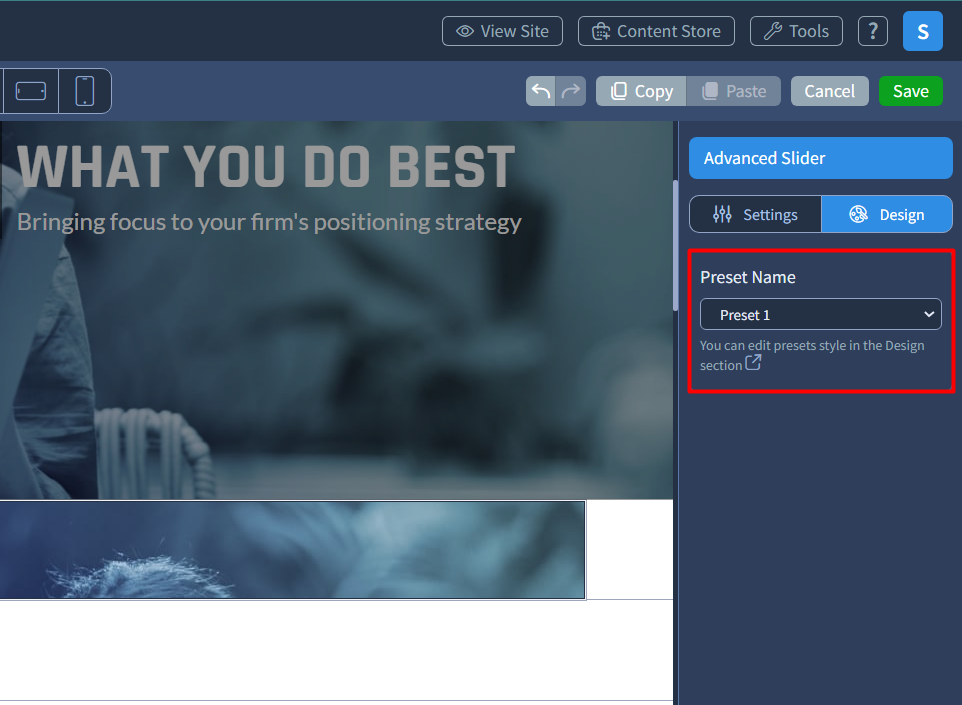Switch to the Settings tab
962x705 pixels.
[x=755, y=214]
